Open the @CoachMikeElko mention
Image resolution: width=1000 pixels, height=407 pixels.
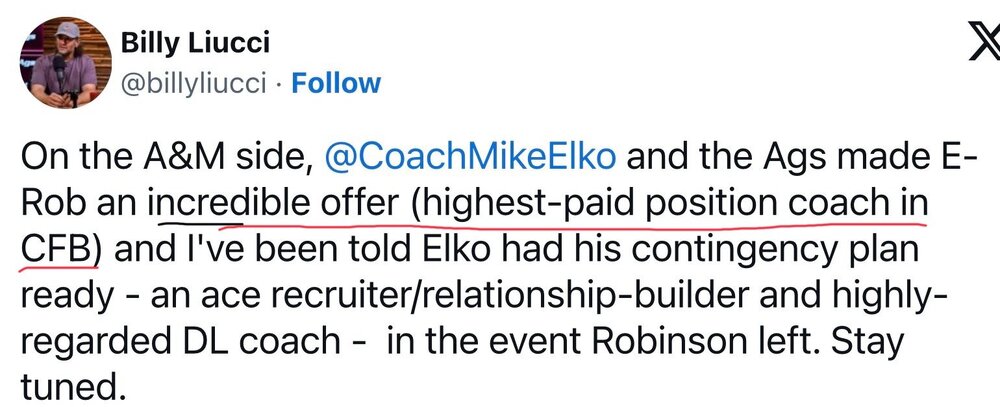click(x=470, y=157)
